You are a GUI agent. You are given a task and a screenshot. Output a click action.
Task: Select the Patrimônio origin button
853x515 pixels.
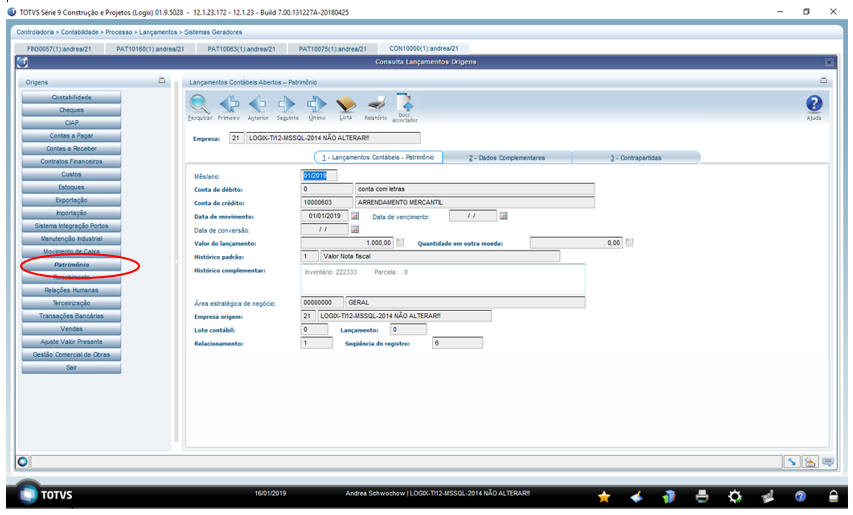click(71, 265)
